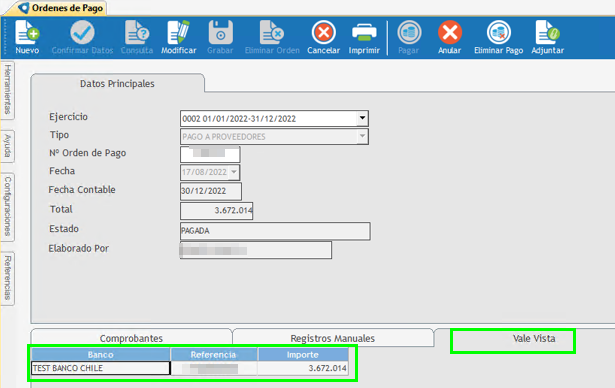Click the Confirmar Datos checkmark icon
Screen dimensions: 615x388
82,32
